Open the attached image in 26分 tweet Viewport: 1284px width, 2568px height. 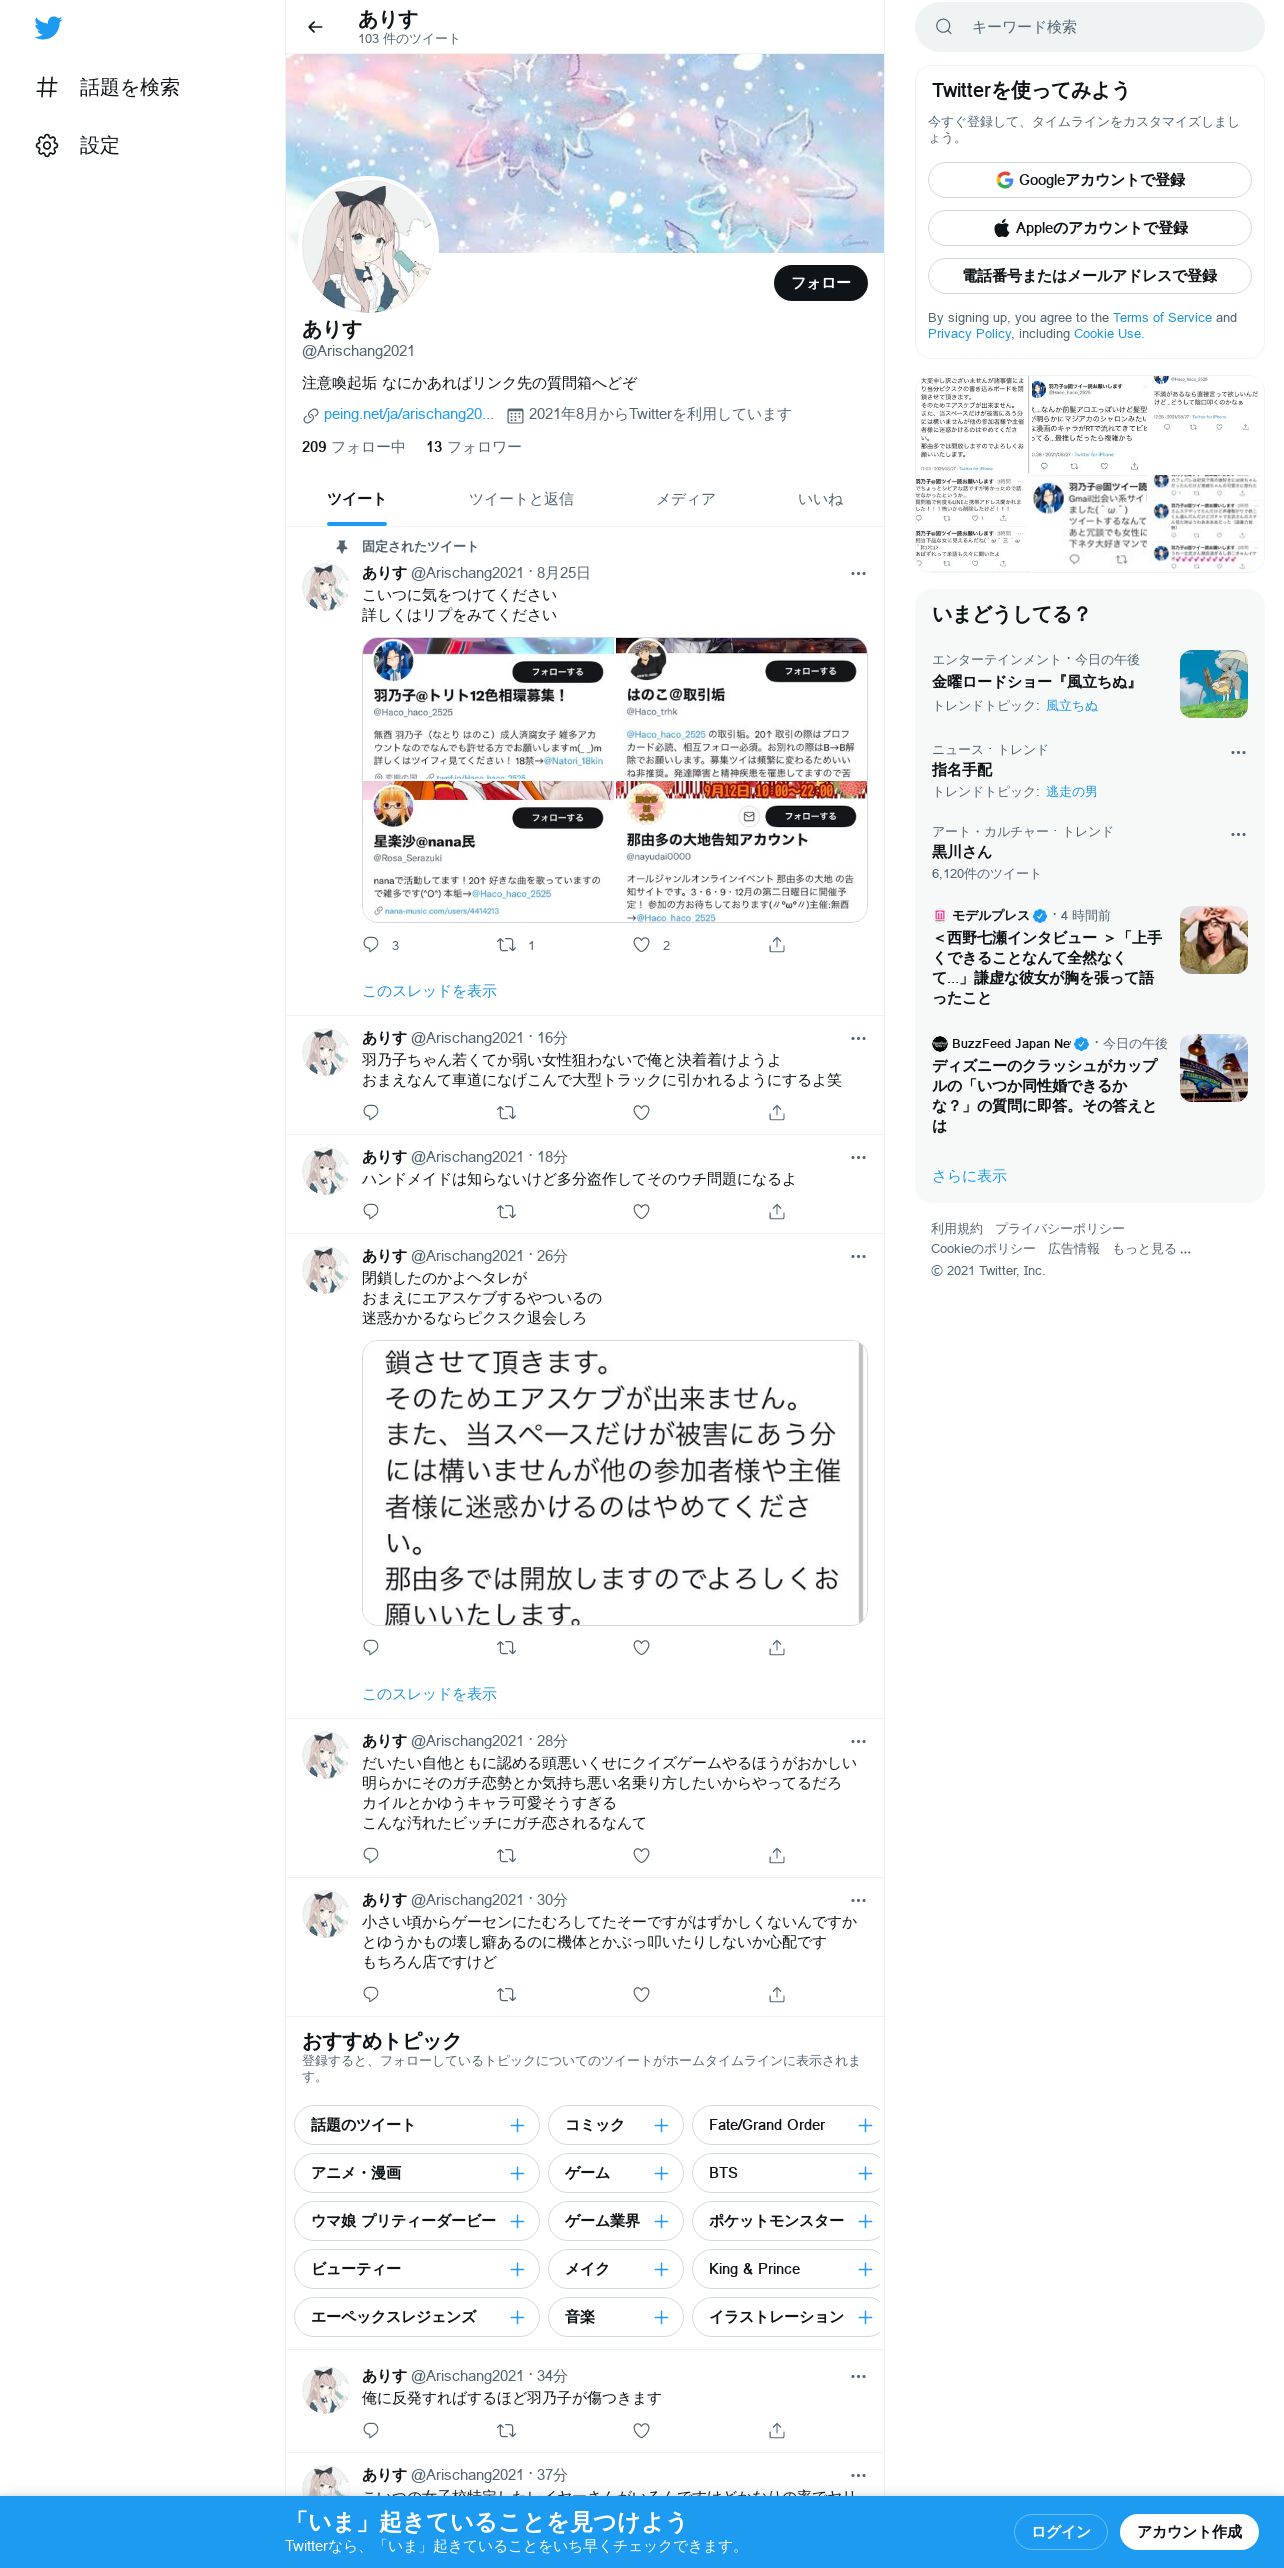pyautogui.click(x=614, y=1482)
